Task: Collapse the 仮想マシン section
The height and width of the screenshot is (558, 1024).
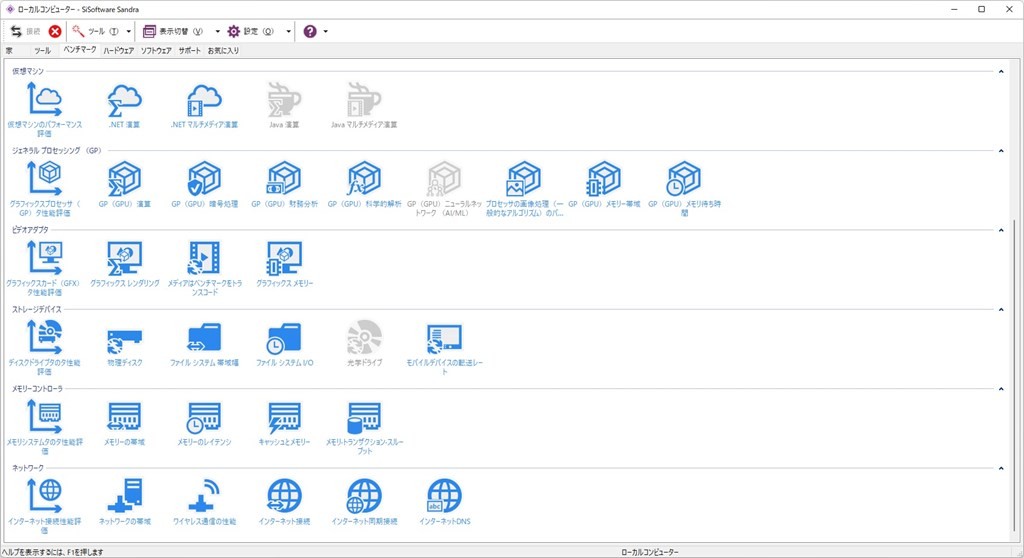Action: [x=1002, y=71]
